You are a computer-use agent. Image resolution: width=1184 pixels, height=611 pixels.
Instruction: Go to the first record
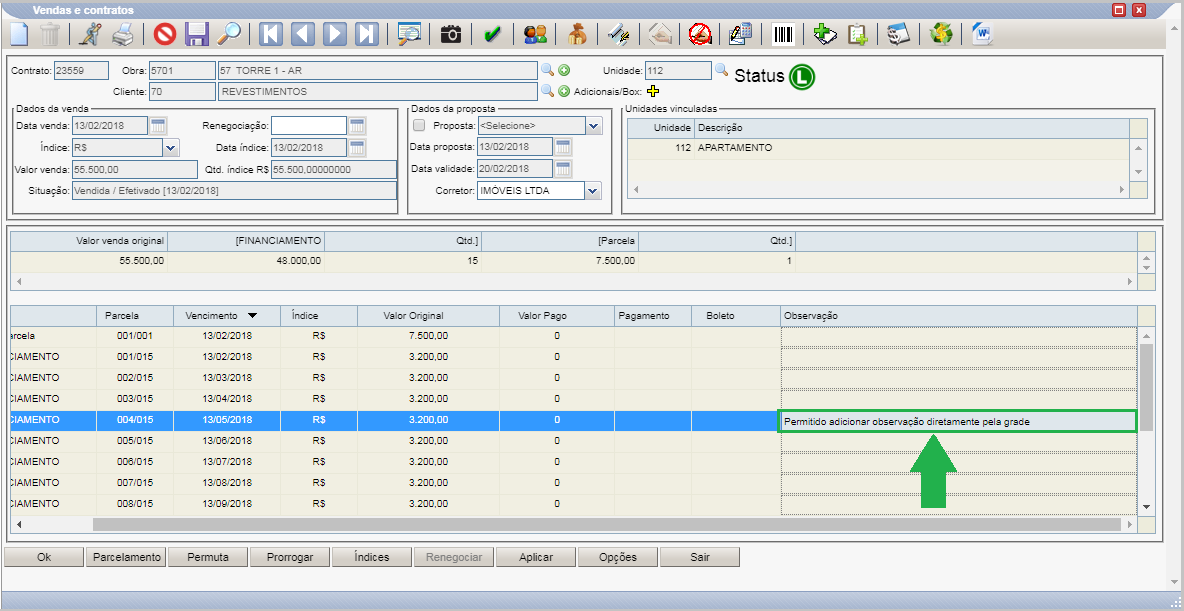point(270,34)
